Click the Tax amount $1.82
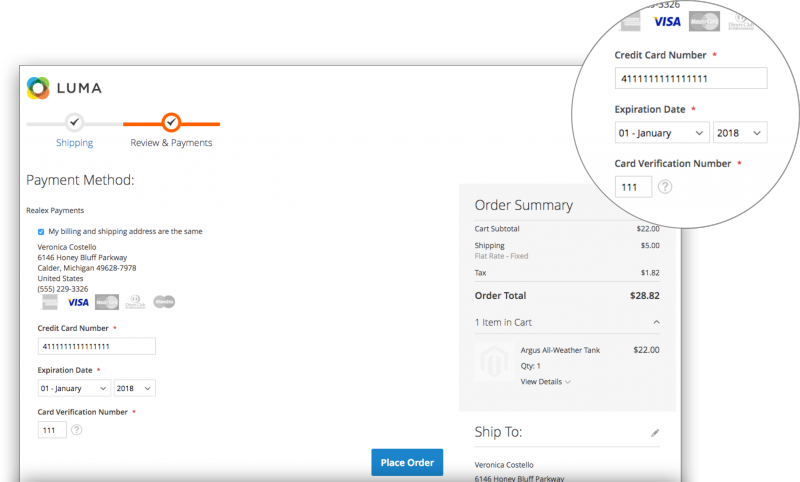 (x=650, y=273)
